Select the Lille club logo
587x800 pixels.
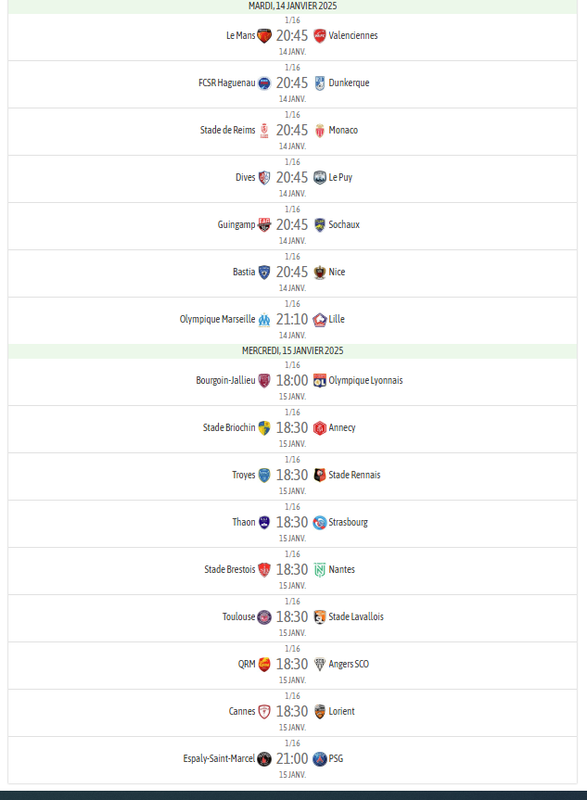click(320, 320)
